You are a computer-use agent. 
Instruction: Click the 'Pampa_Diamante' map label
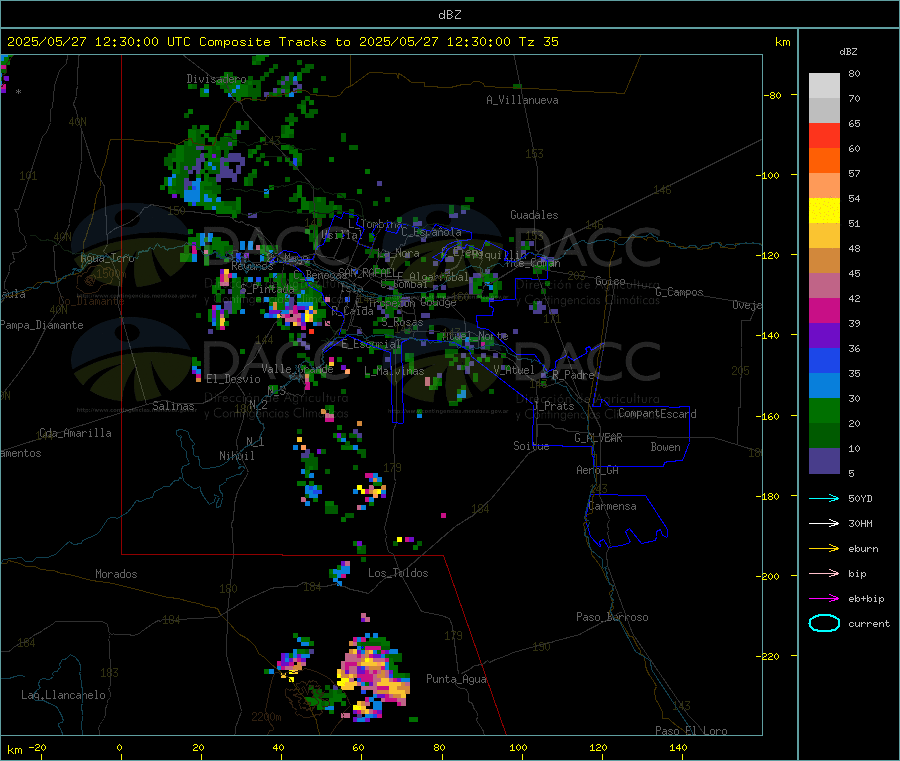pyautogui.click(x=42, y=325)
